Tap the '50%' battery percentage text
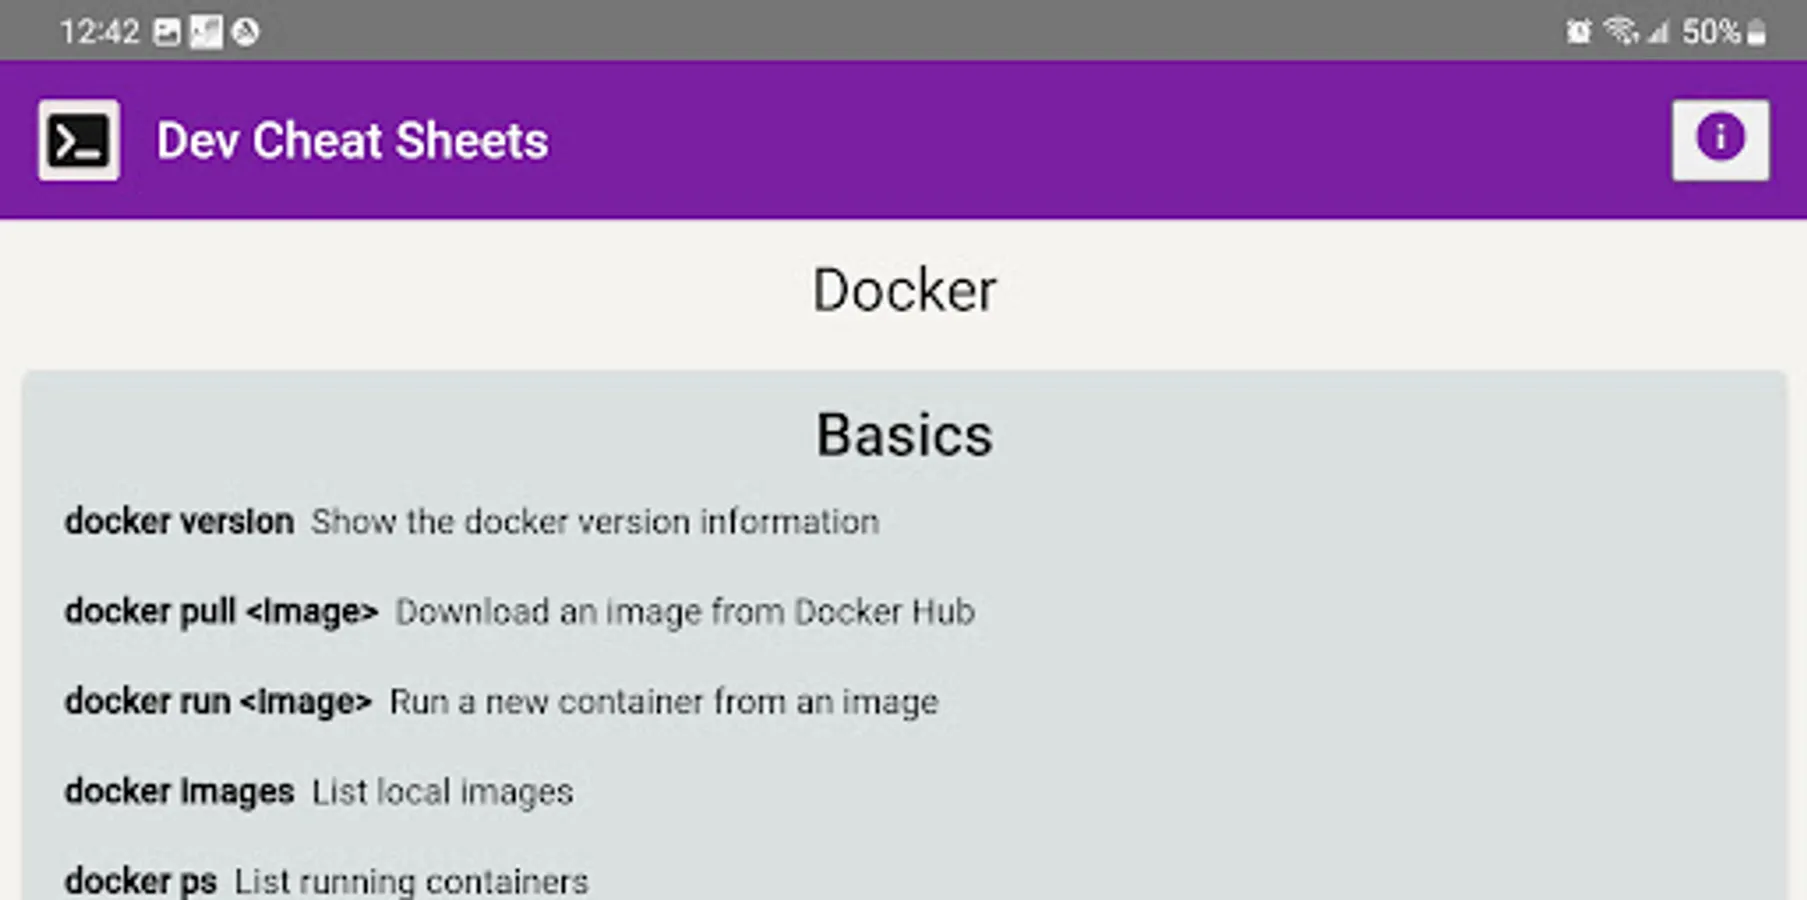The width and height of the screenshot is (1807, 900). [1710, 30]
